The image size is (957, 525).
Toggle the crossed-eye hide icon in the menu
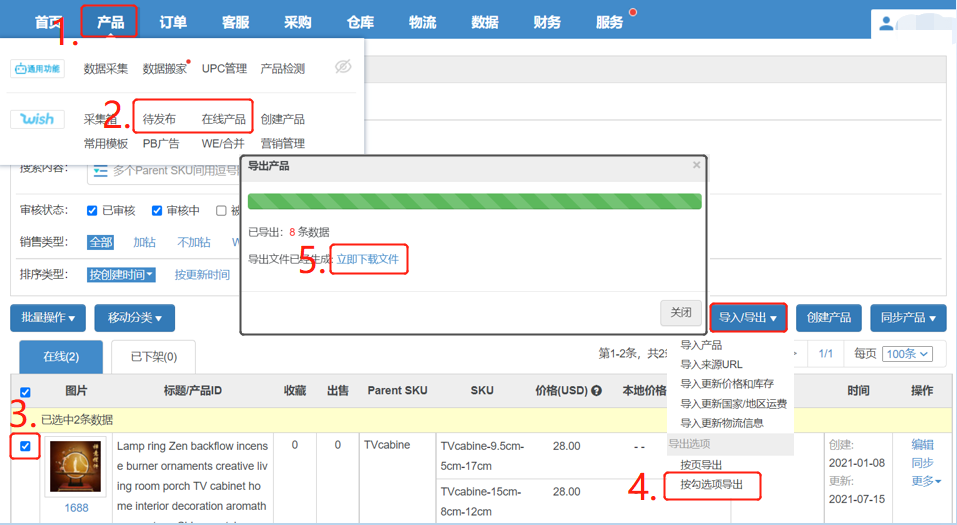coord(343,67)
